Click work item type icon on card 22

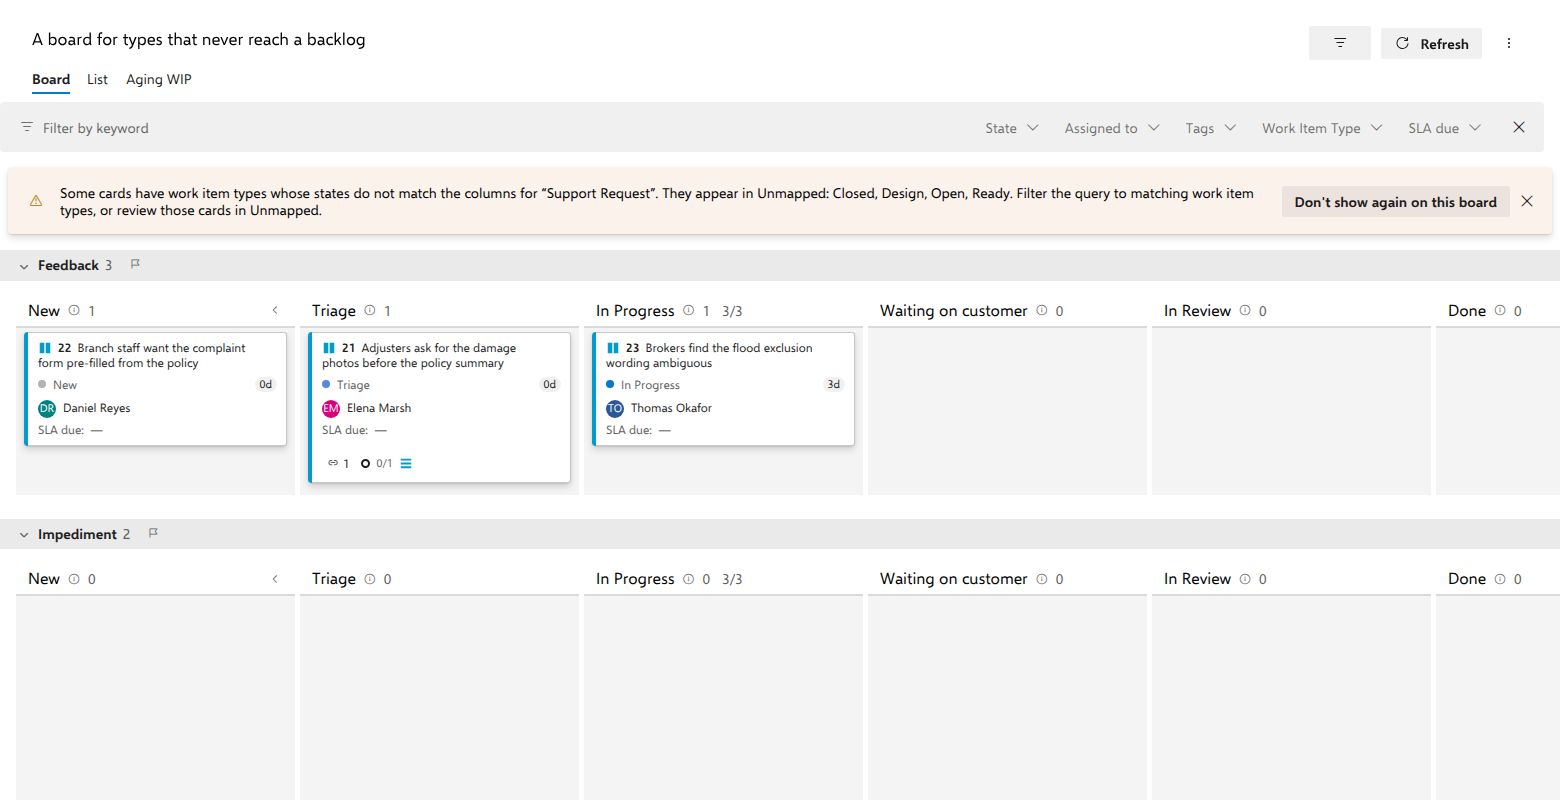pos(45,348)
